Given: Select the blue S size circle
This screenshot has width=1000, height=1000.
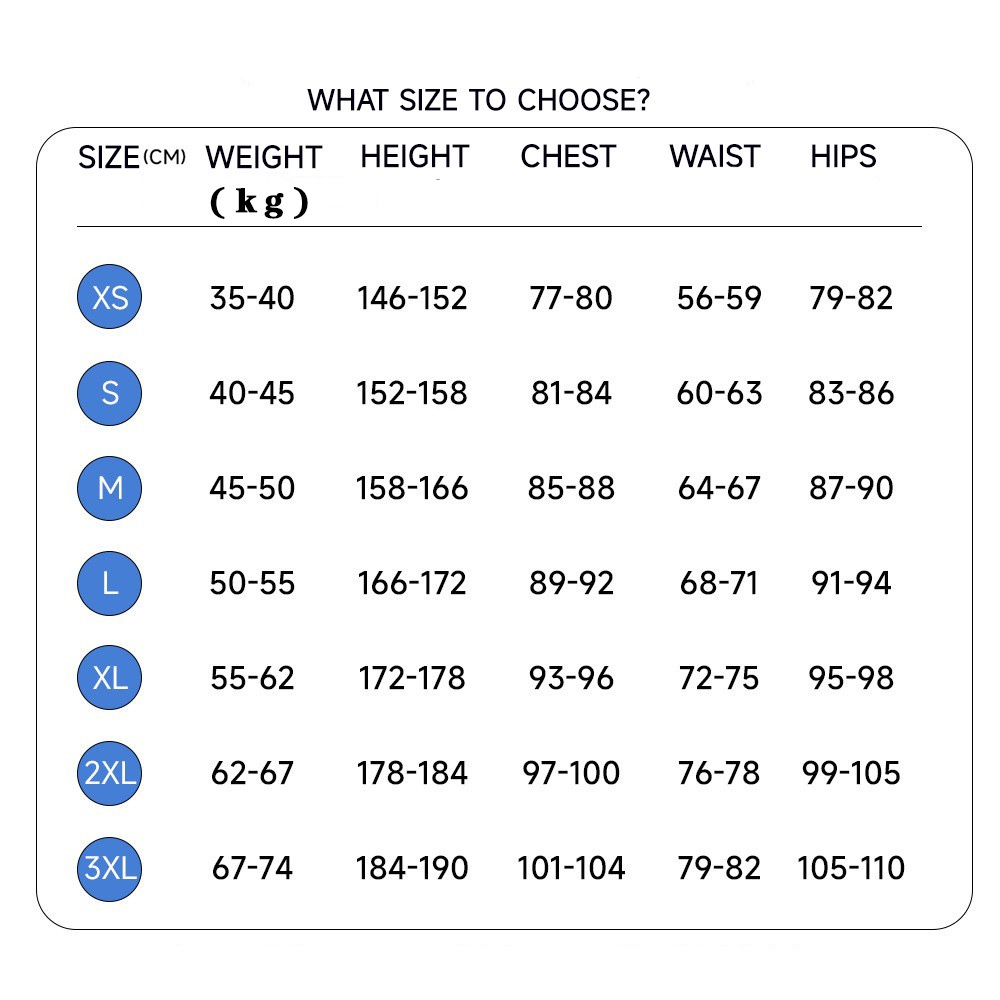Looking at the screenshot, I should tap(110, 393).
